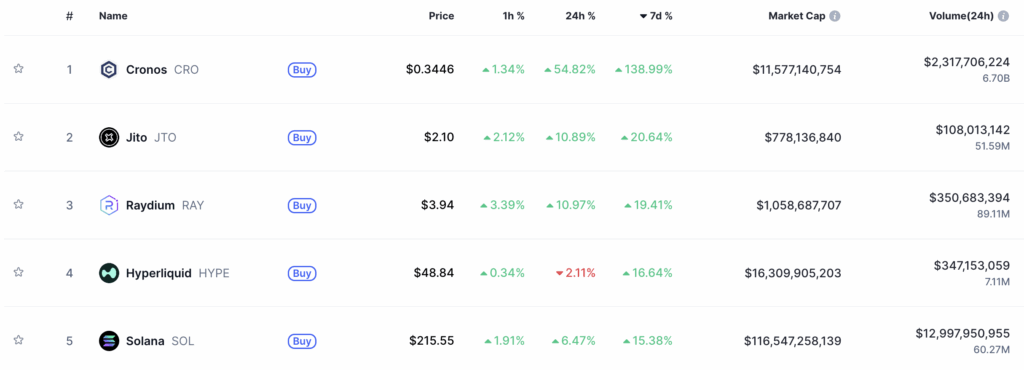1024x370 pixels.
Task: Click the Solana coin logo icon
Action: pyautogui.click(x=108, y=341)
